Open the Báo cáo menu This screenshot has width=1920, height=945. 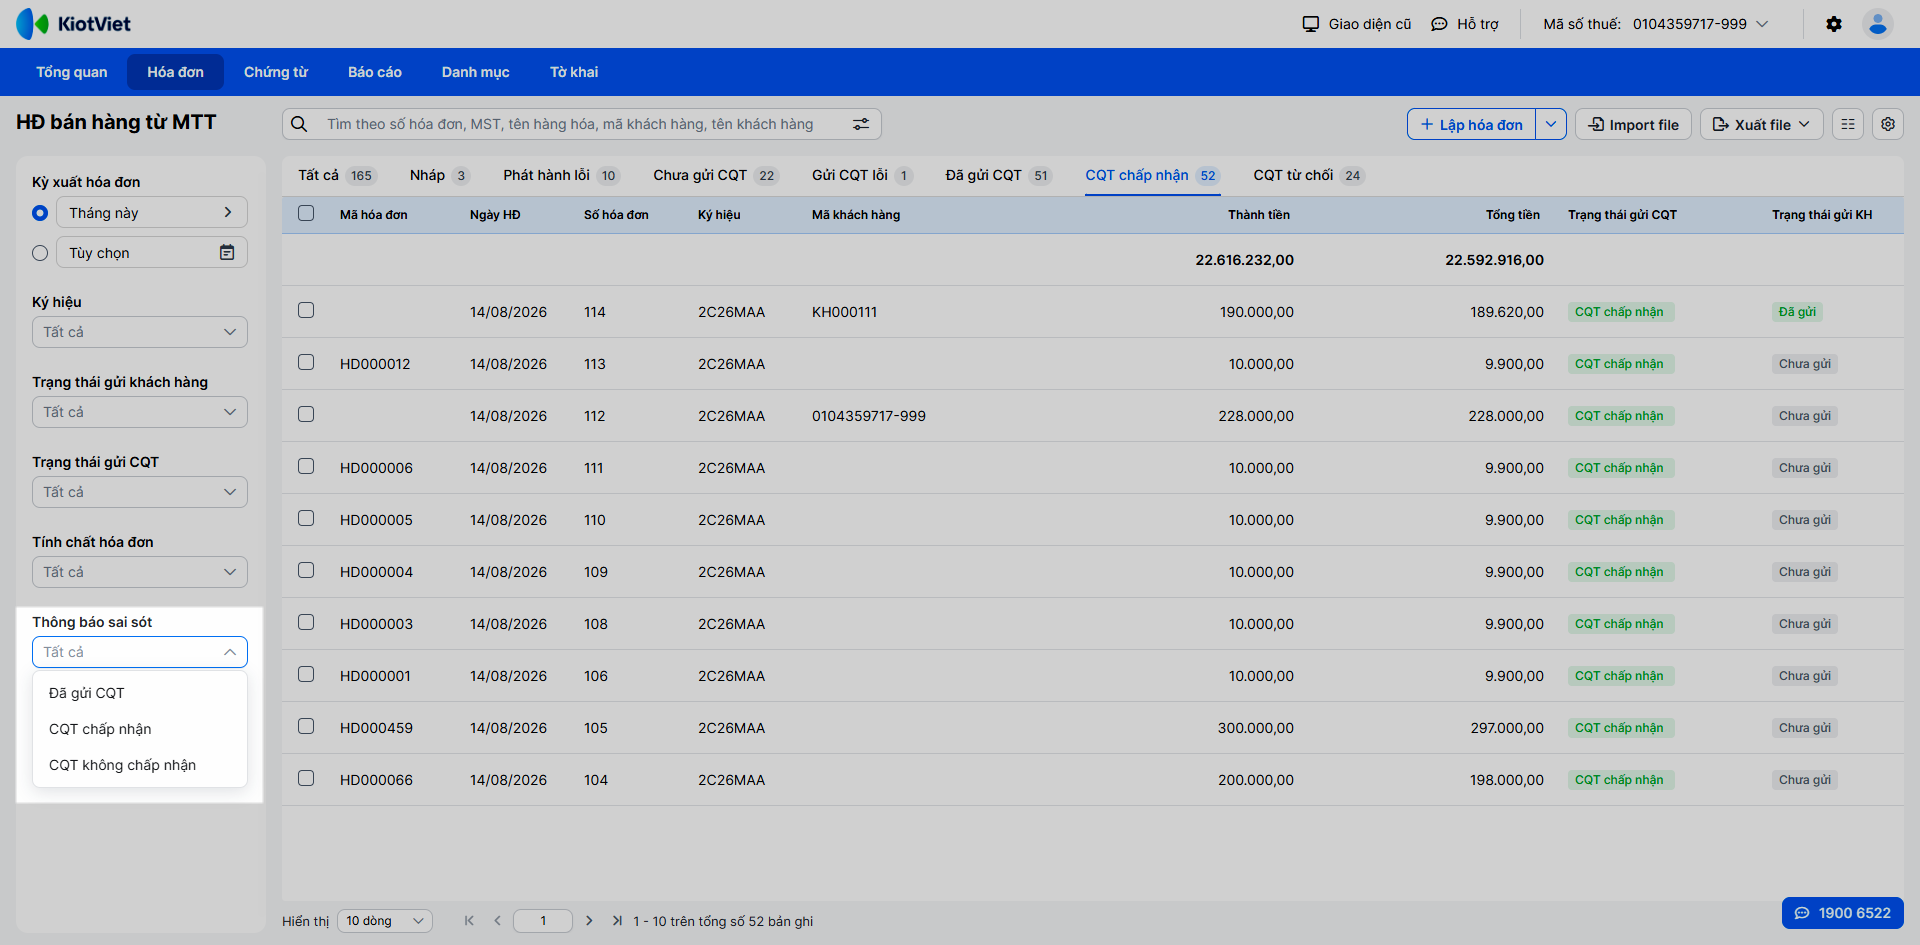375,72
